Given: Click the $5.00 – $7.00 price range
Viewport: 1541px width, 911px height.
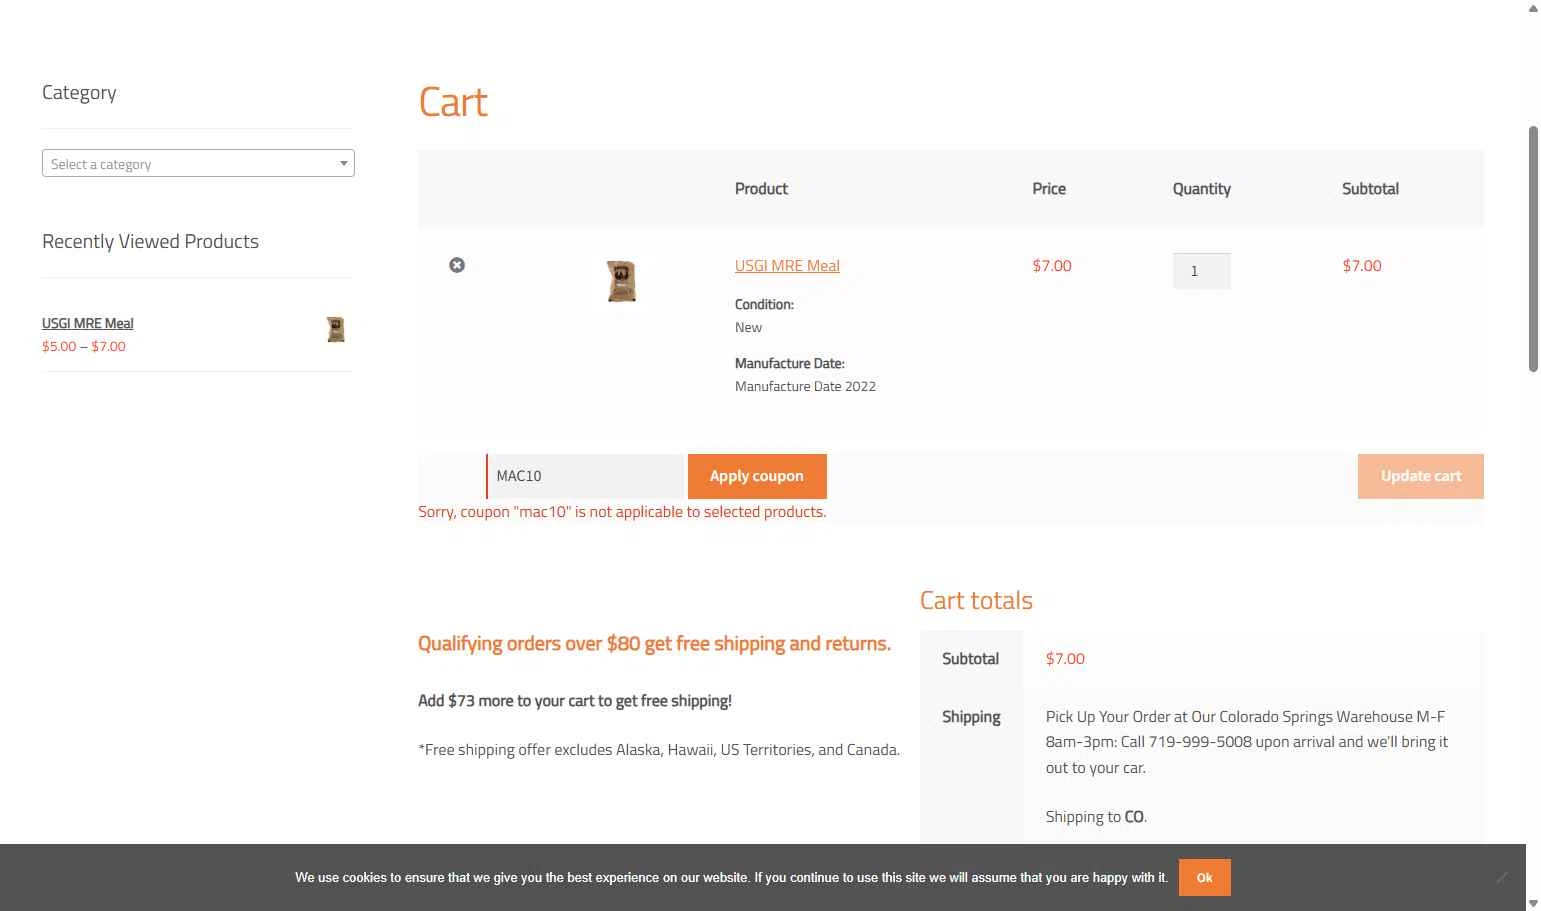Looking at the screenshot, I should point(84,346).
